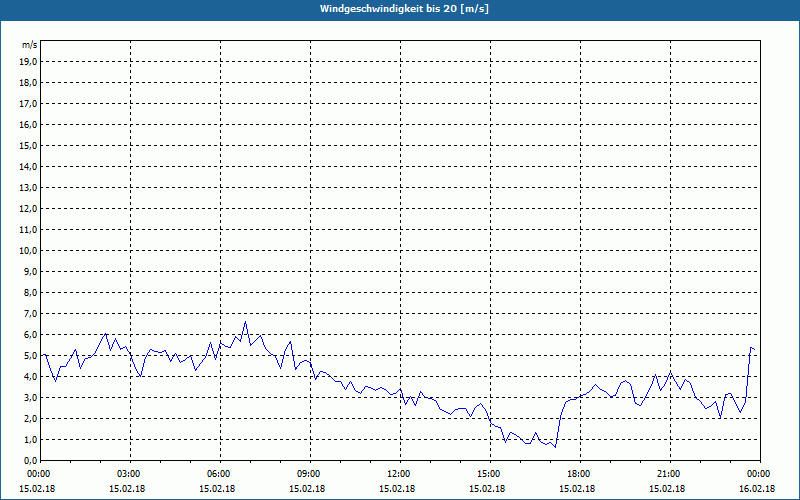Image resolution: width=800 pixels, height=500 pixels.
Task: Select the 5,0 y-axis label
Action: (x=31, y=356)
